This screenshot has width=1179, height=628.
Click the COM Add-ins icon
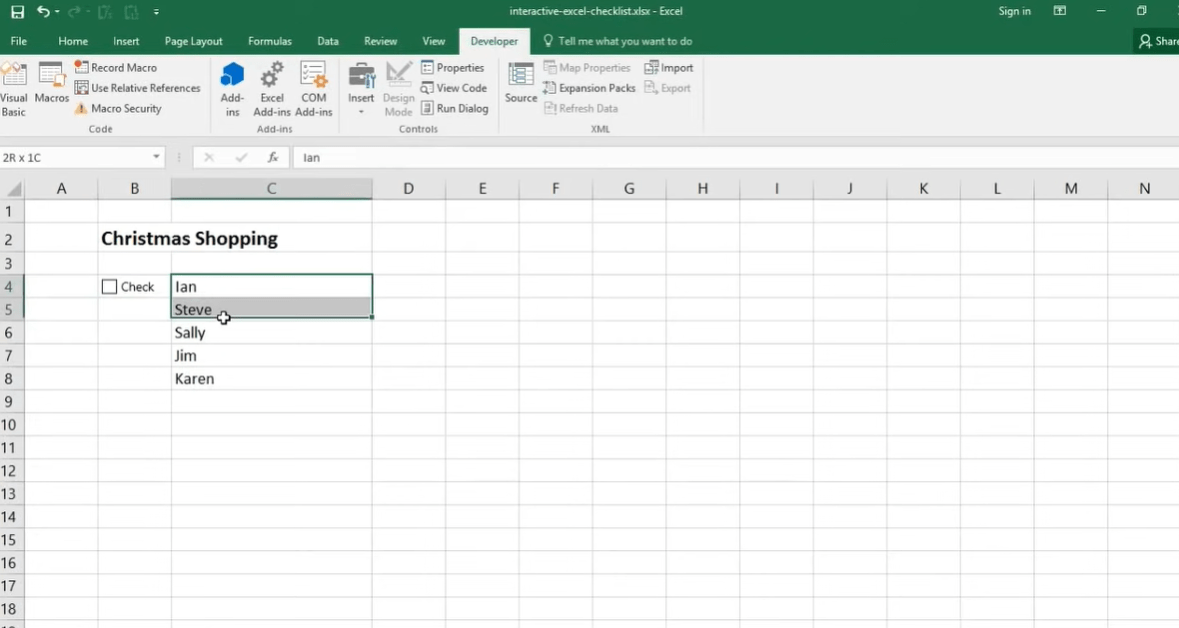pyautogui.click(x=314, y=88)
